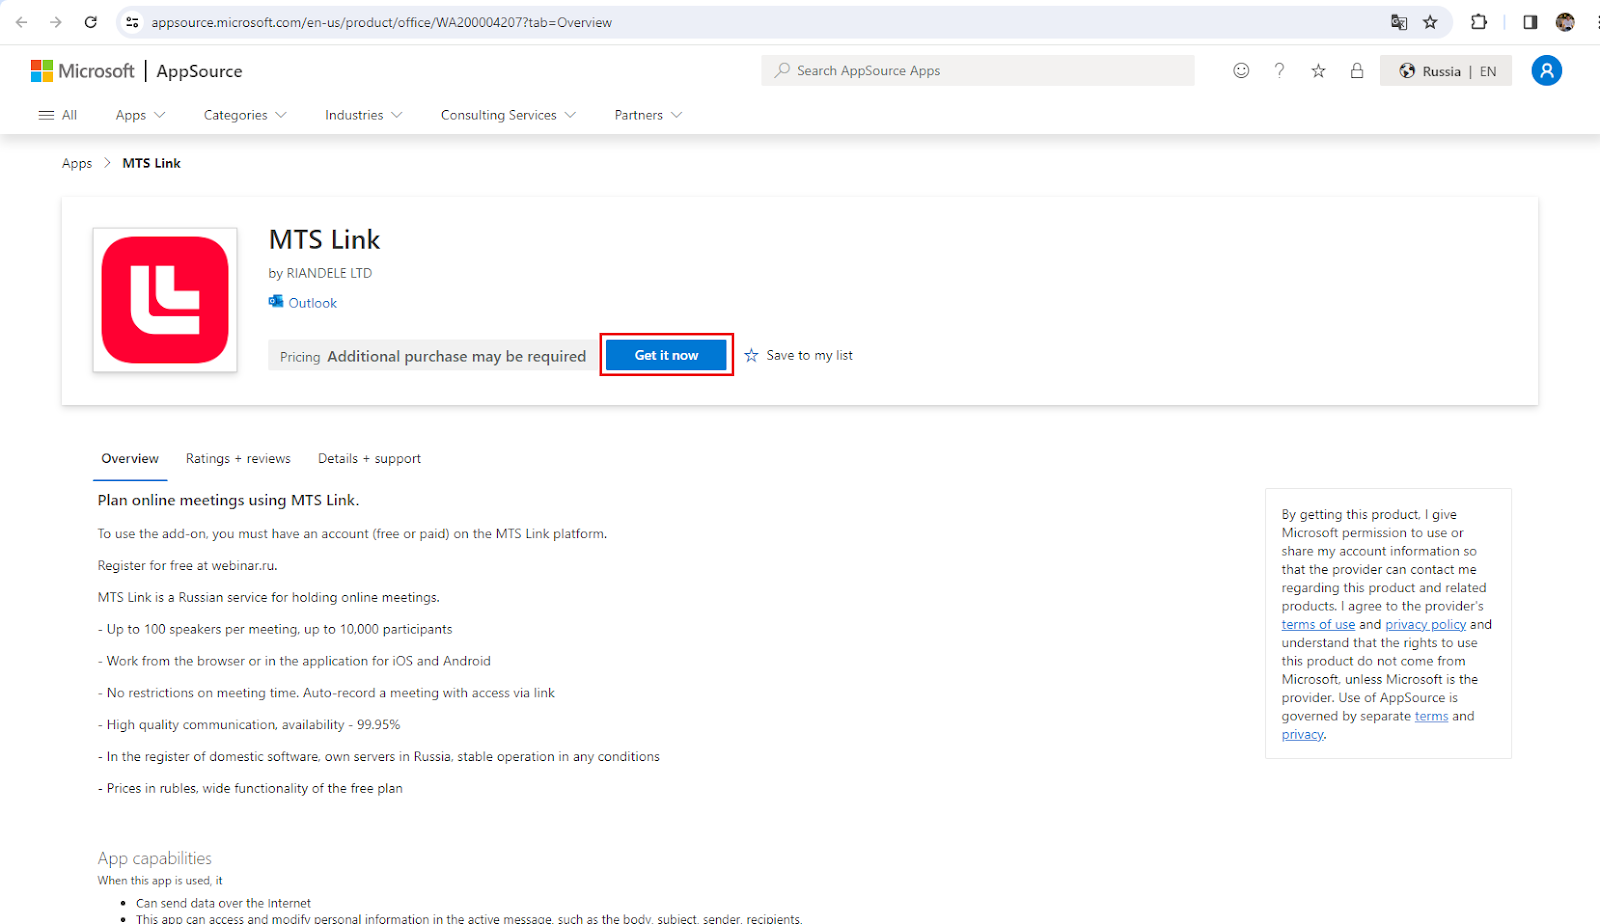Open the Chrome profile avatar
1600x924 pixels.
click(1565, 22)
